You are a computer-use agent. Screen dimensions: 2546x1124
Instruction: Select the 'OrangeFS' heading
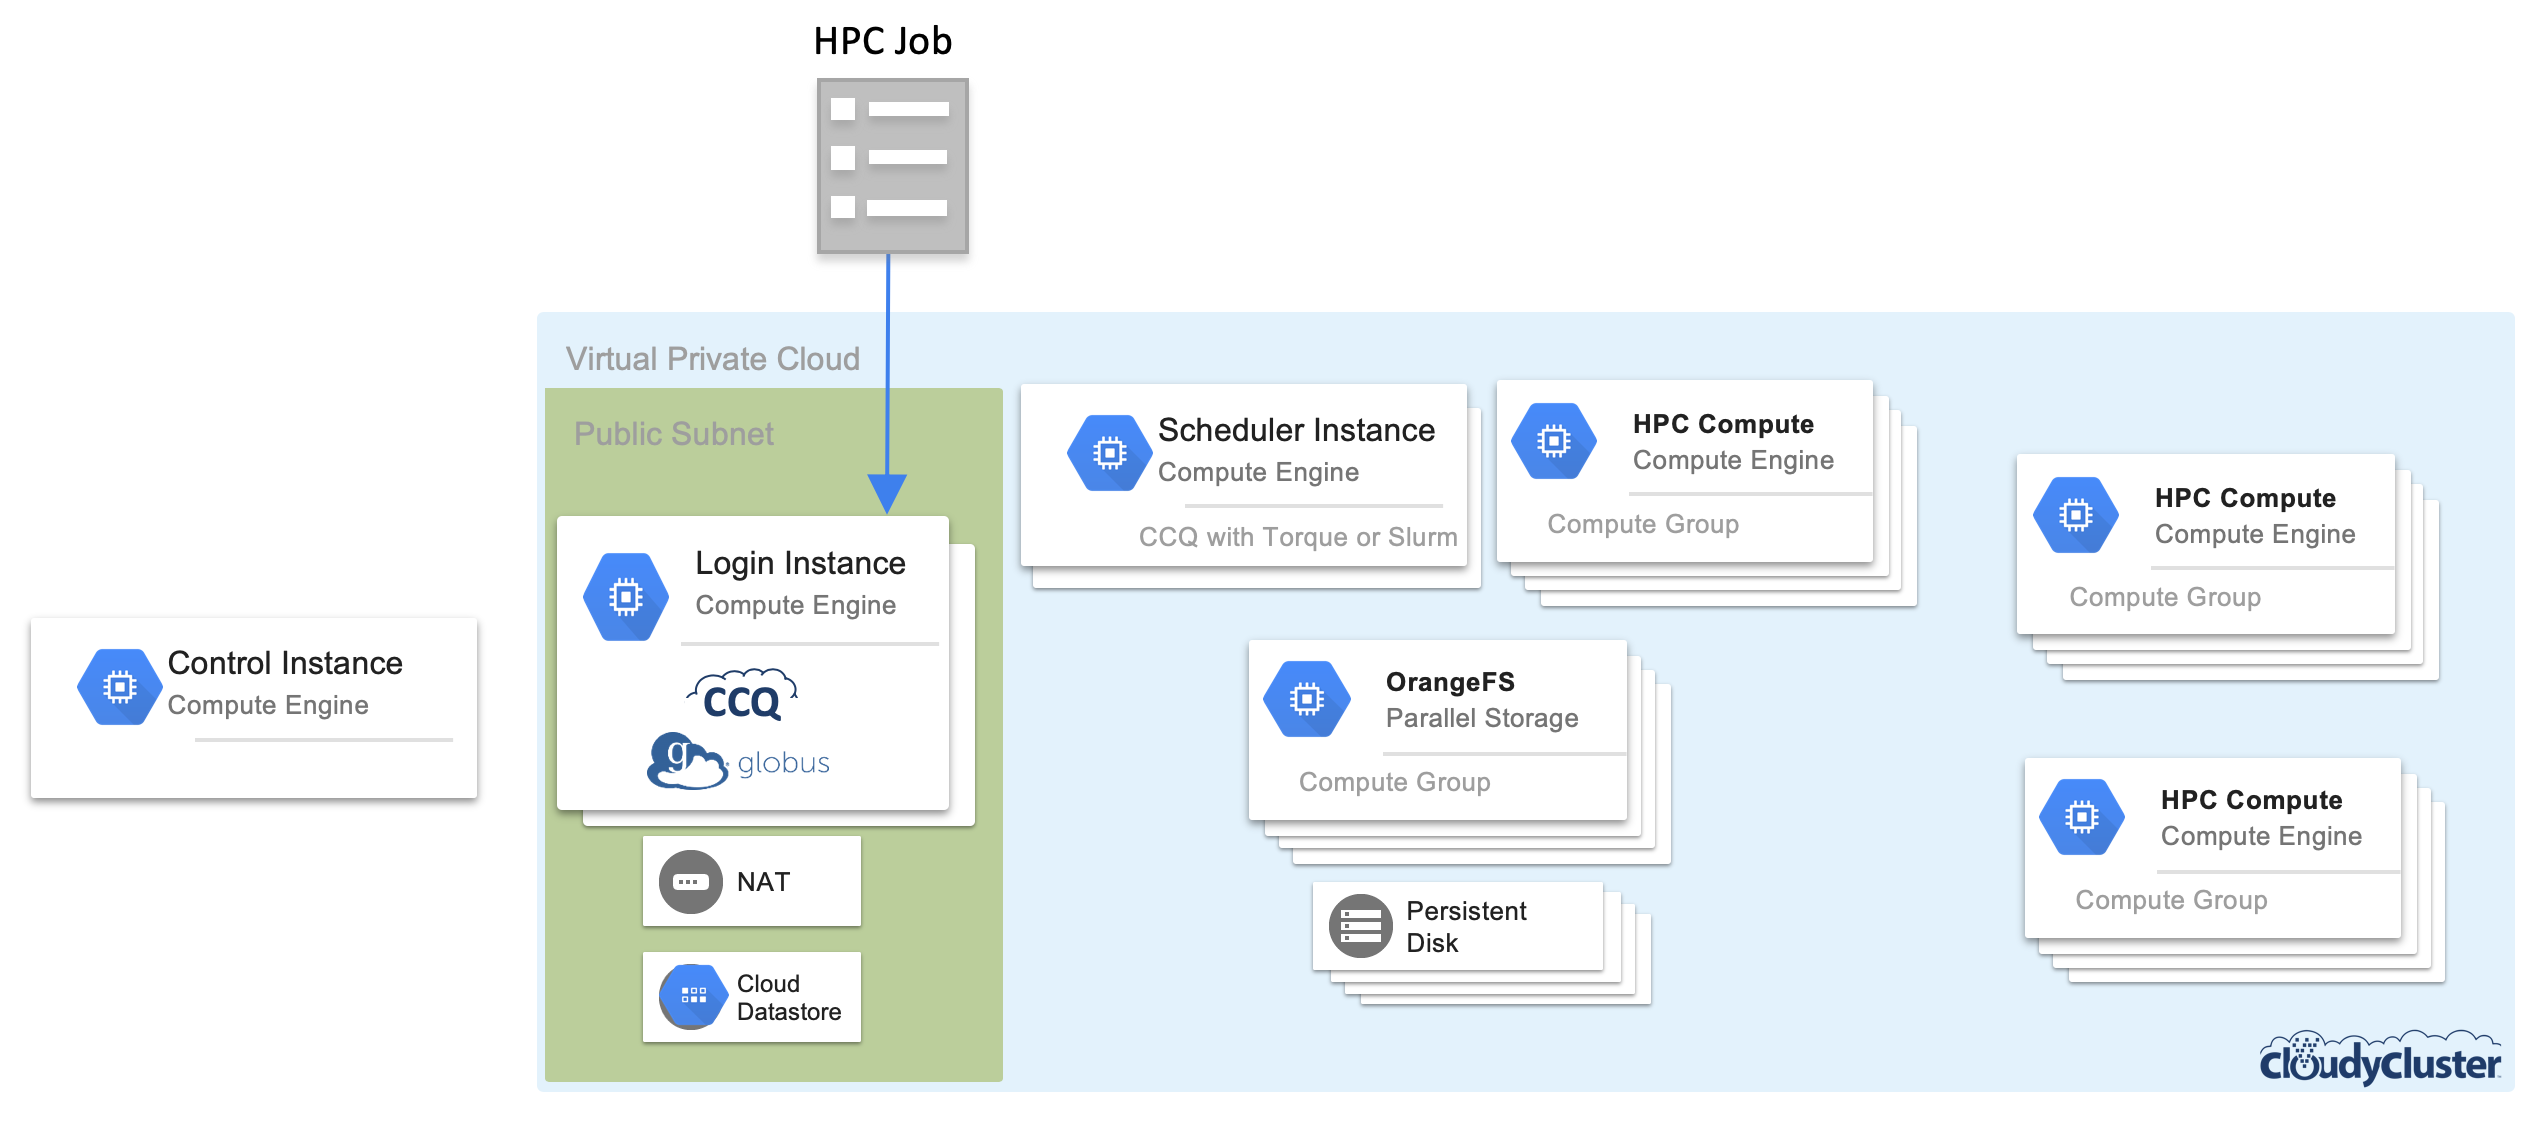tap(1450, 682)
